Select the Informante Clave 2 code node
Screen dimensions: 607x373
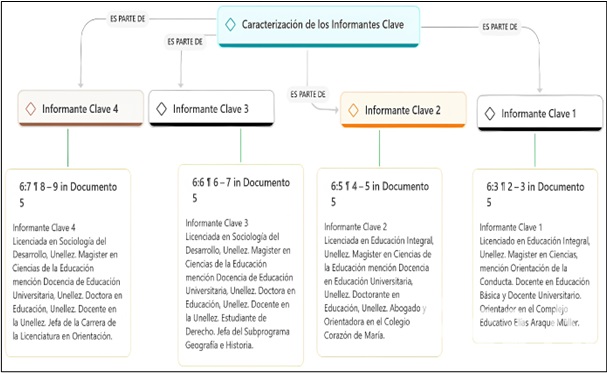tap(403, 110)
